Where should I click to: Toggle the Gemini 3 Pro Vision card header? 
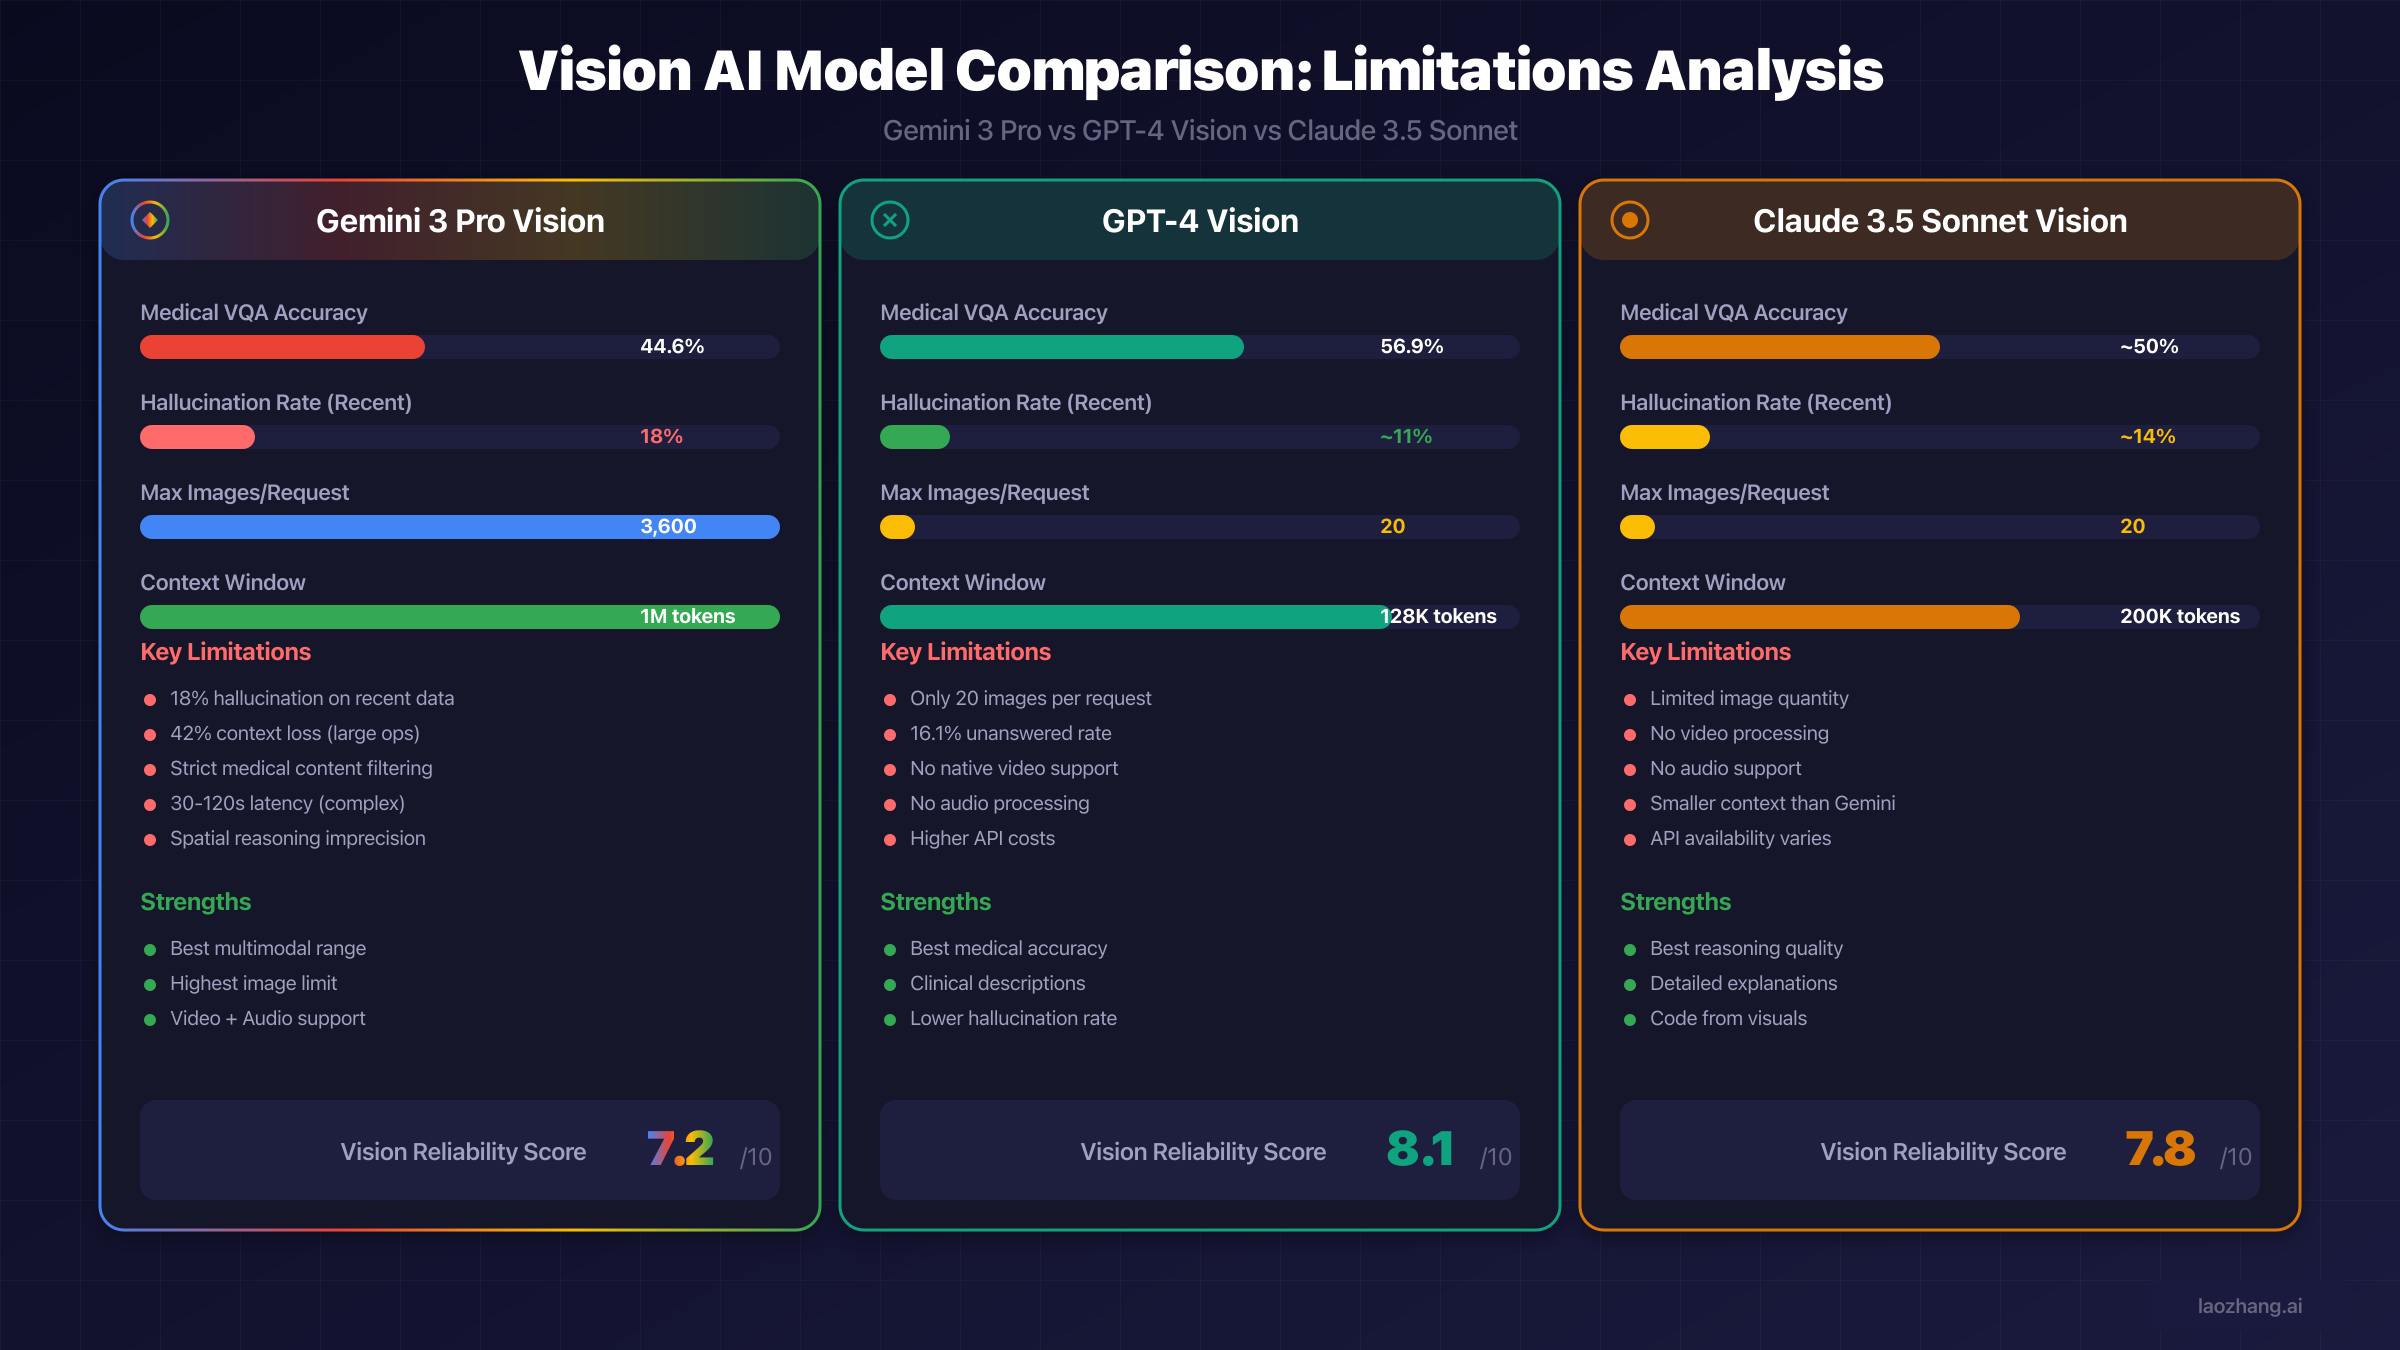(x=460, y=221)
